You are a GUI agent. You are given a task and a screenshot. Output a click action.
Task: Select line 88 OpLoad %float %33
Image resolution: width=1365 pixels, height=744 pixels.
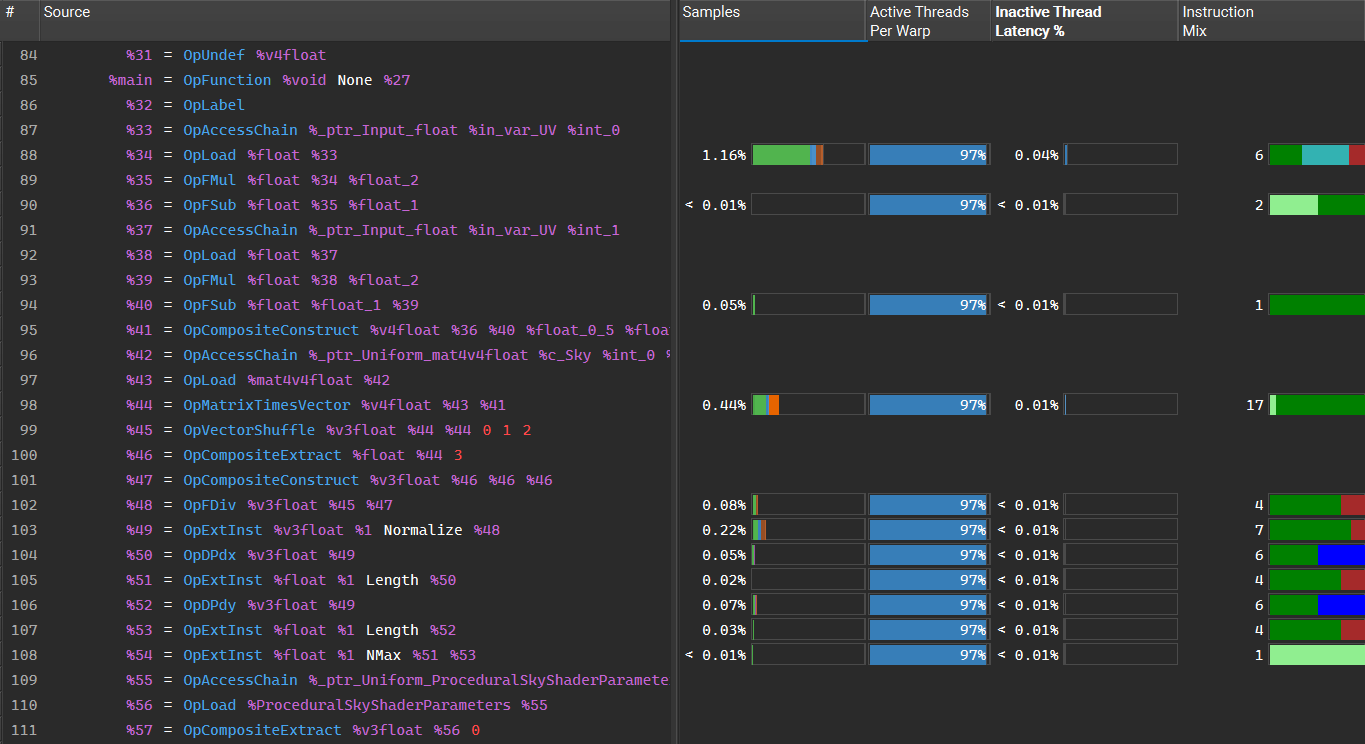pyautogui.click(x=335, y=155)
